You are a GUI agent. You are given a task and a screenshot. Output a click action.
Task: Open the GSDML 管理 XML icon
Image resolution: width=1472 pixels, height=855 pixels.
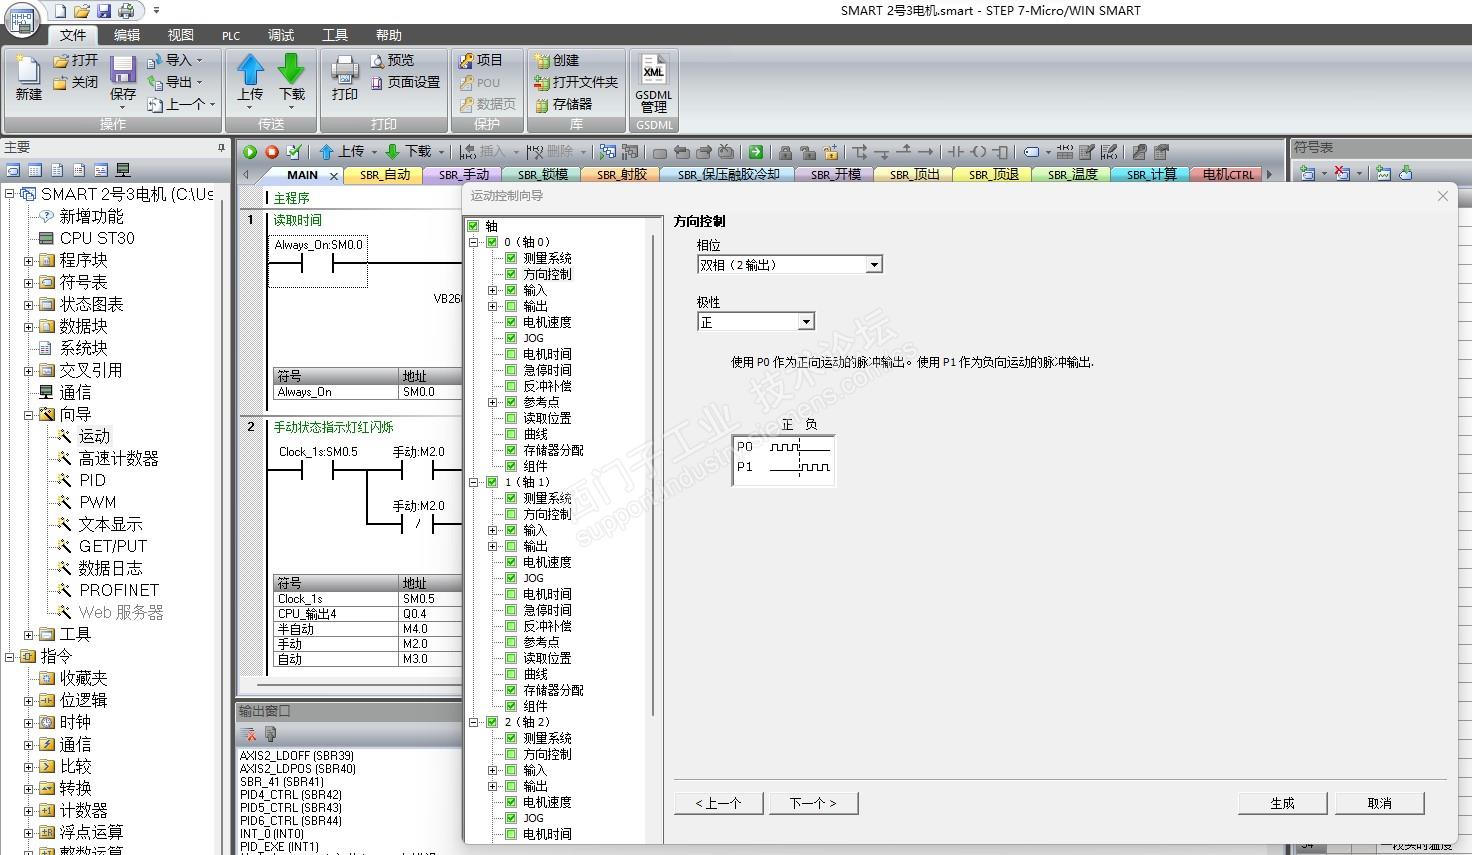(653, 70)
